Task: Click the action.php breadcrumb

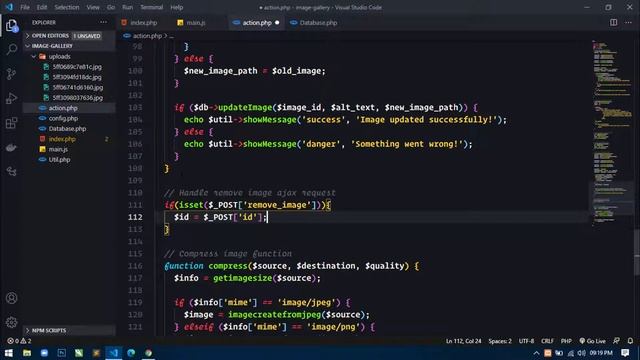Action: (x=147, y=36)
